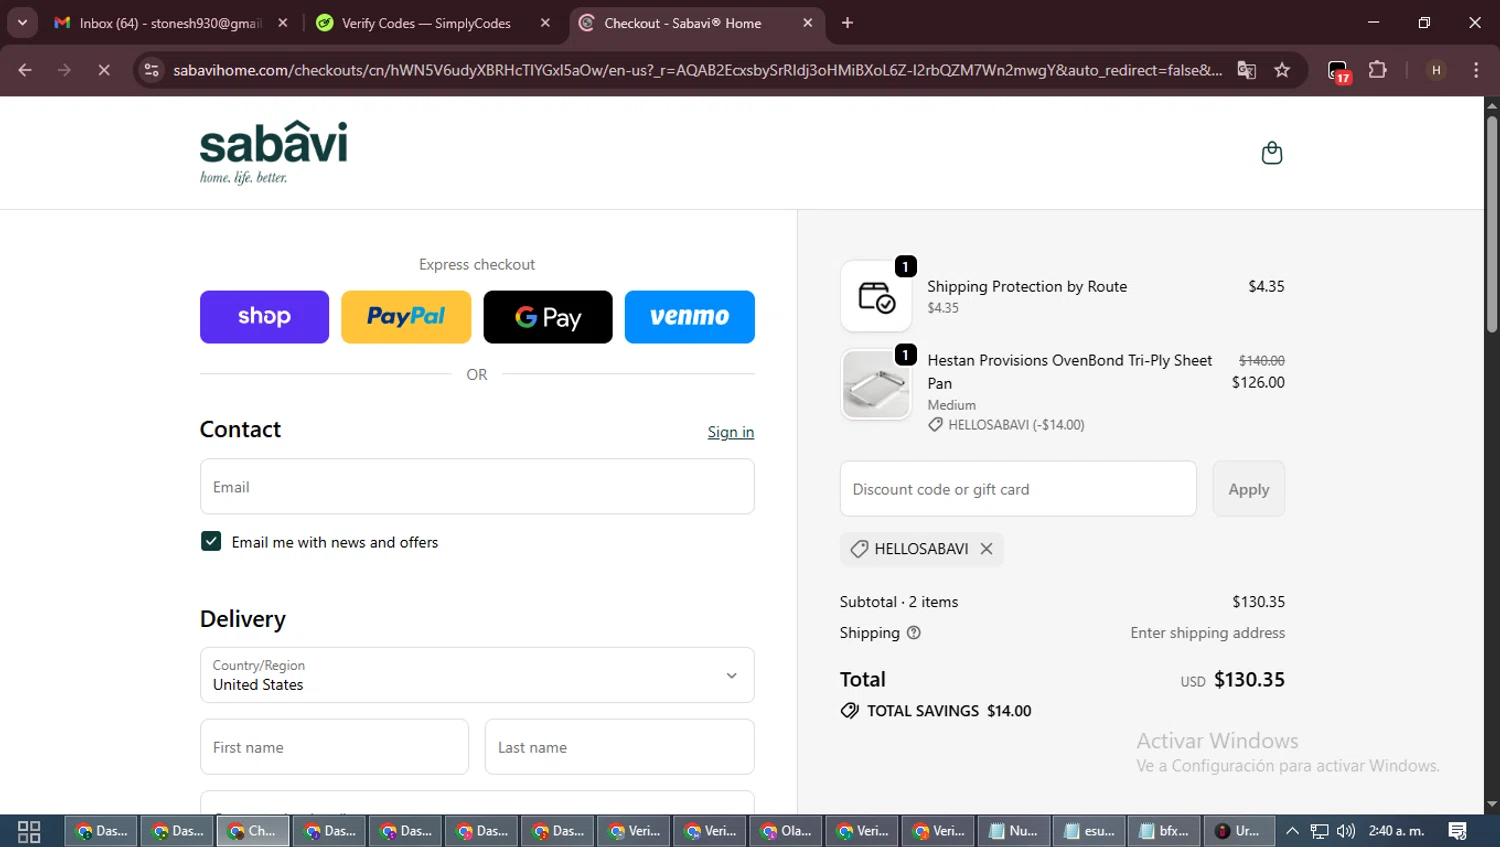Open the network tray icon
Viewport: 1500px width, 847px height.
1320,831
